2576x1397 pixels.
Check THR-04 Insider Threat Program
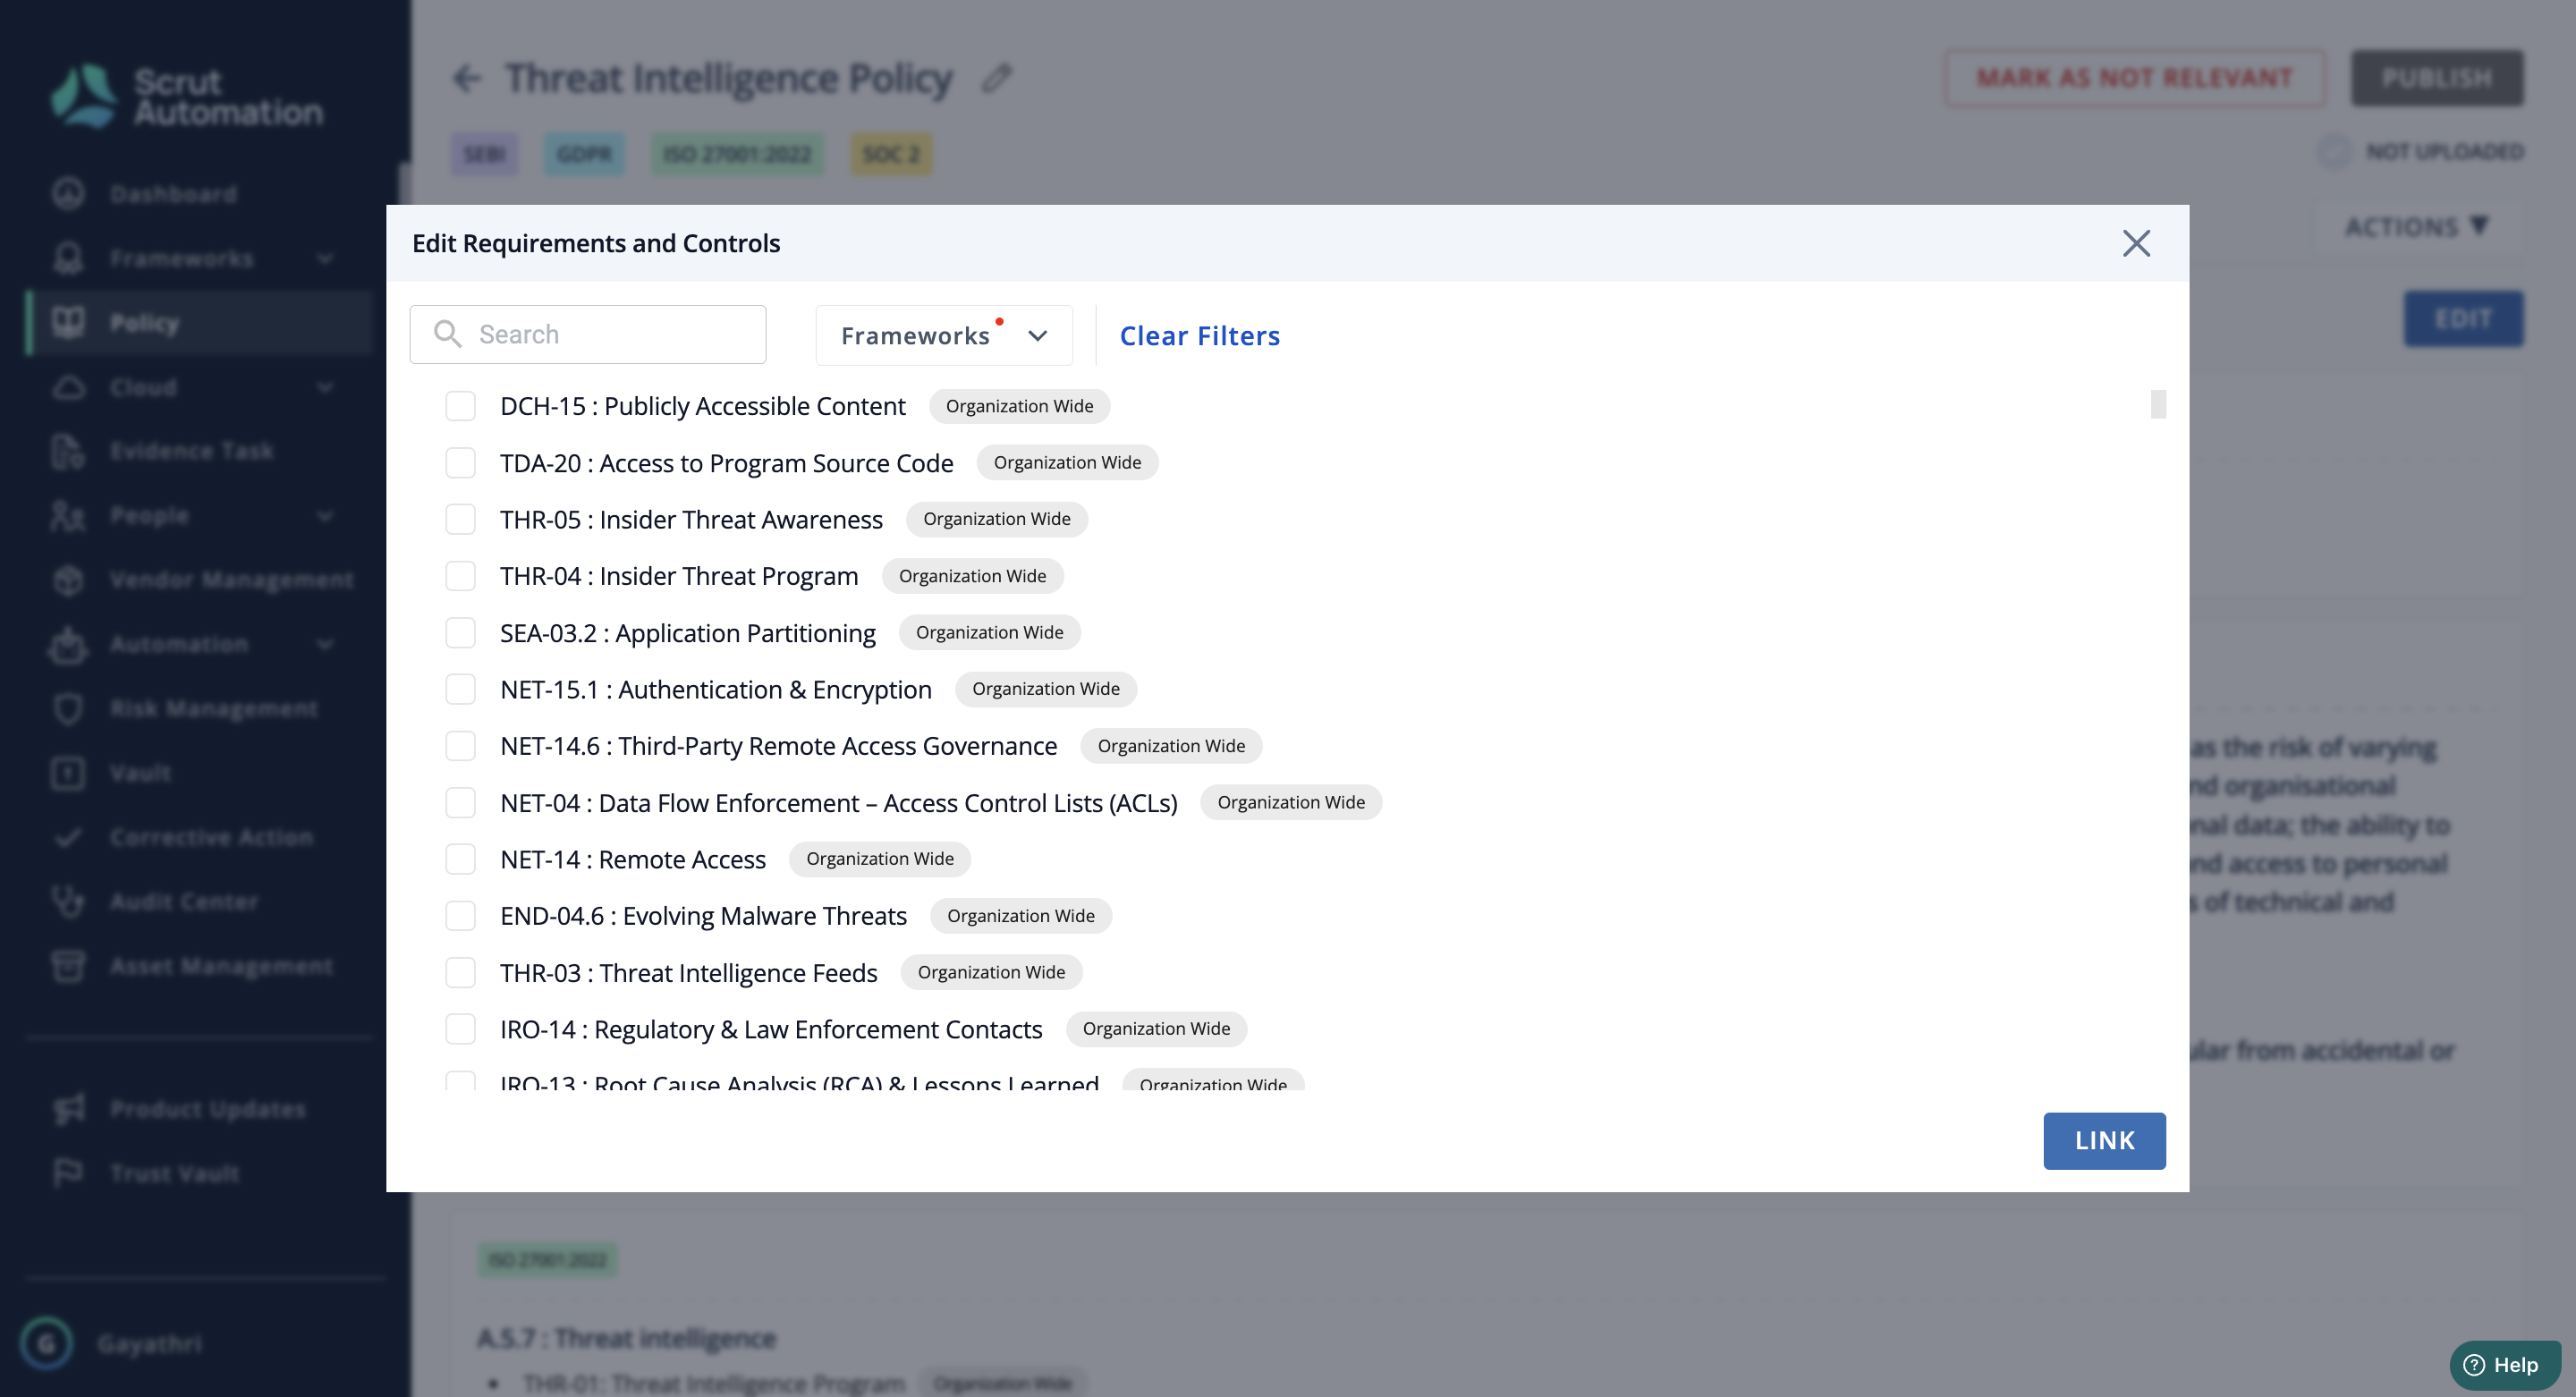[460, 576]
